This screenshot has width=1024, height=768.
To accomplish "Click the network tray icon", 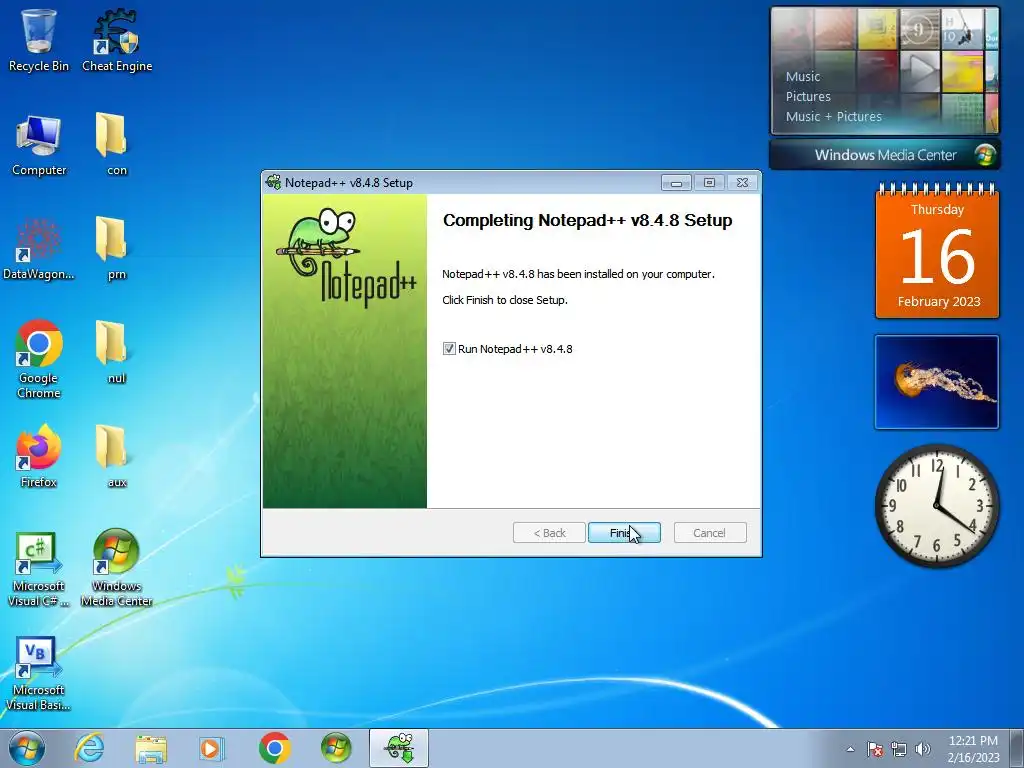I will click(x=899, y=749).
